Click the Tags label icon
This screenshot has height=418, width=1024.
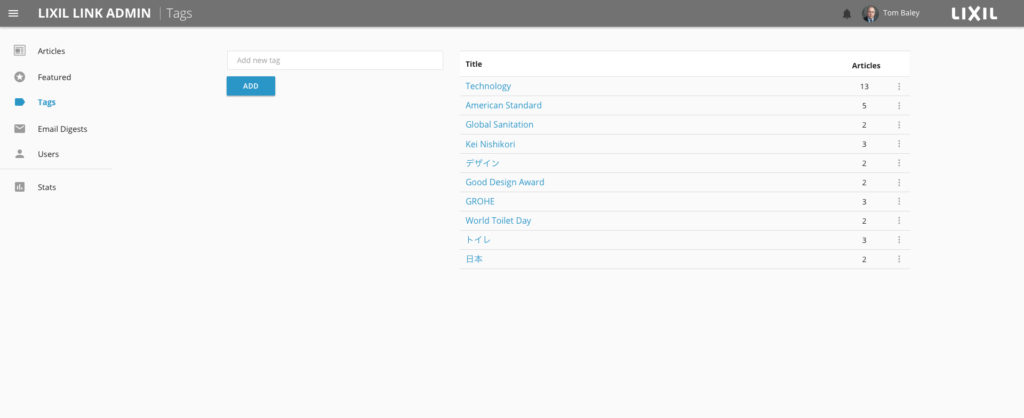coord(20,103)
